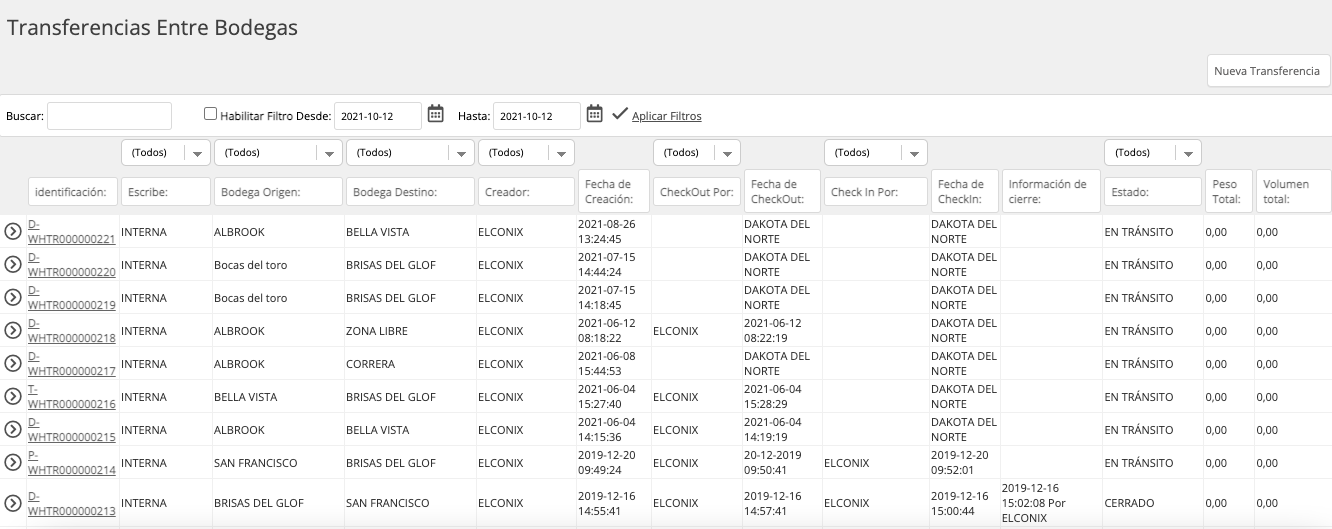Screen dimensions: 1332x529
Task: Select CORRERA destination cell
Action: coord(370,364)
